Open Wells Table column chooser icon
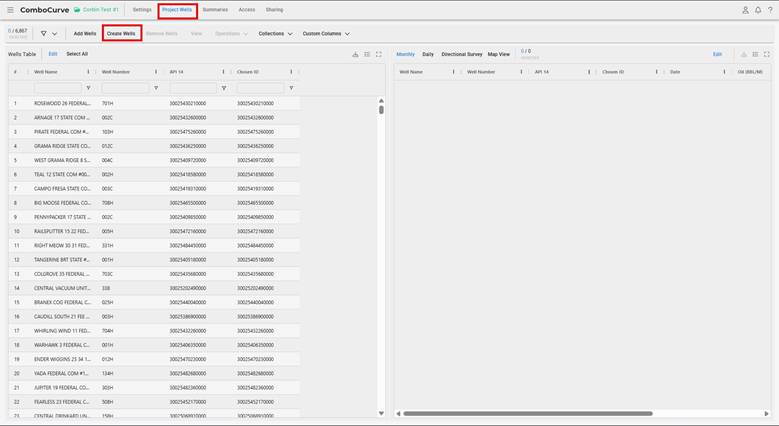Image resolution: width=779 pixels, height=426 pixels. point(367,54)
